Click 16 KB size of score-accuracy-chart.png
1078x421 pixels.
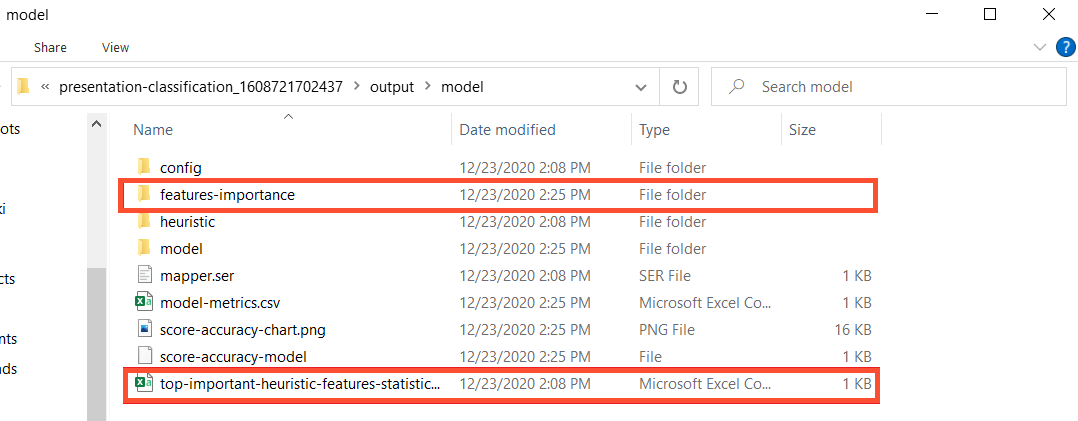click(x=853, y=330)
